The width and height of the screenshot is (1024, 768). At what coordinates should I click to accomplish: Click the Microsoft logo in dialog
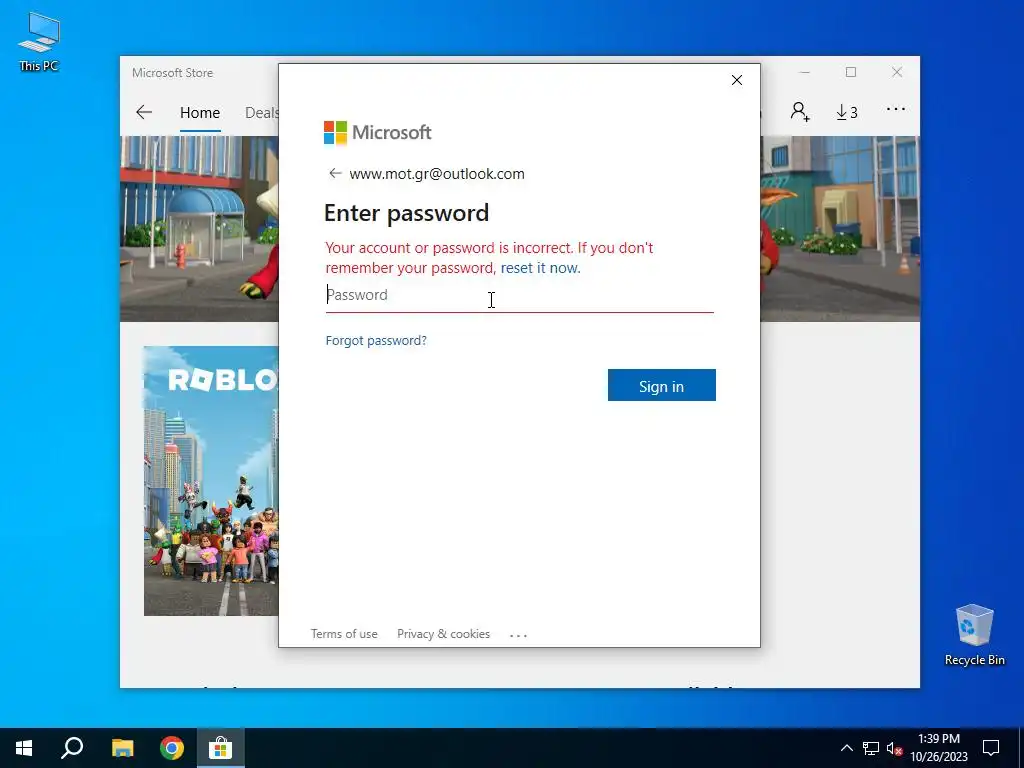(x=377, y=133)
